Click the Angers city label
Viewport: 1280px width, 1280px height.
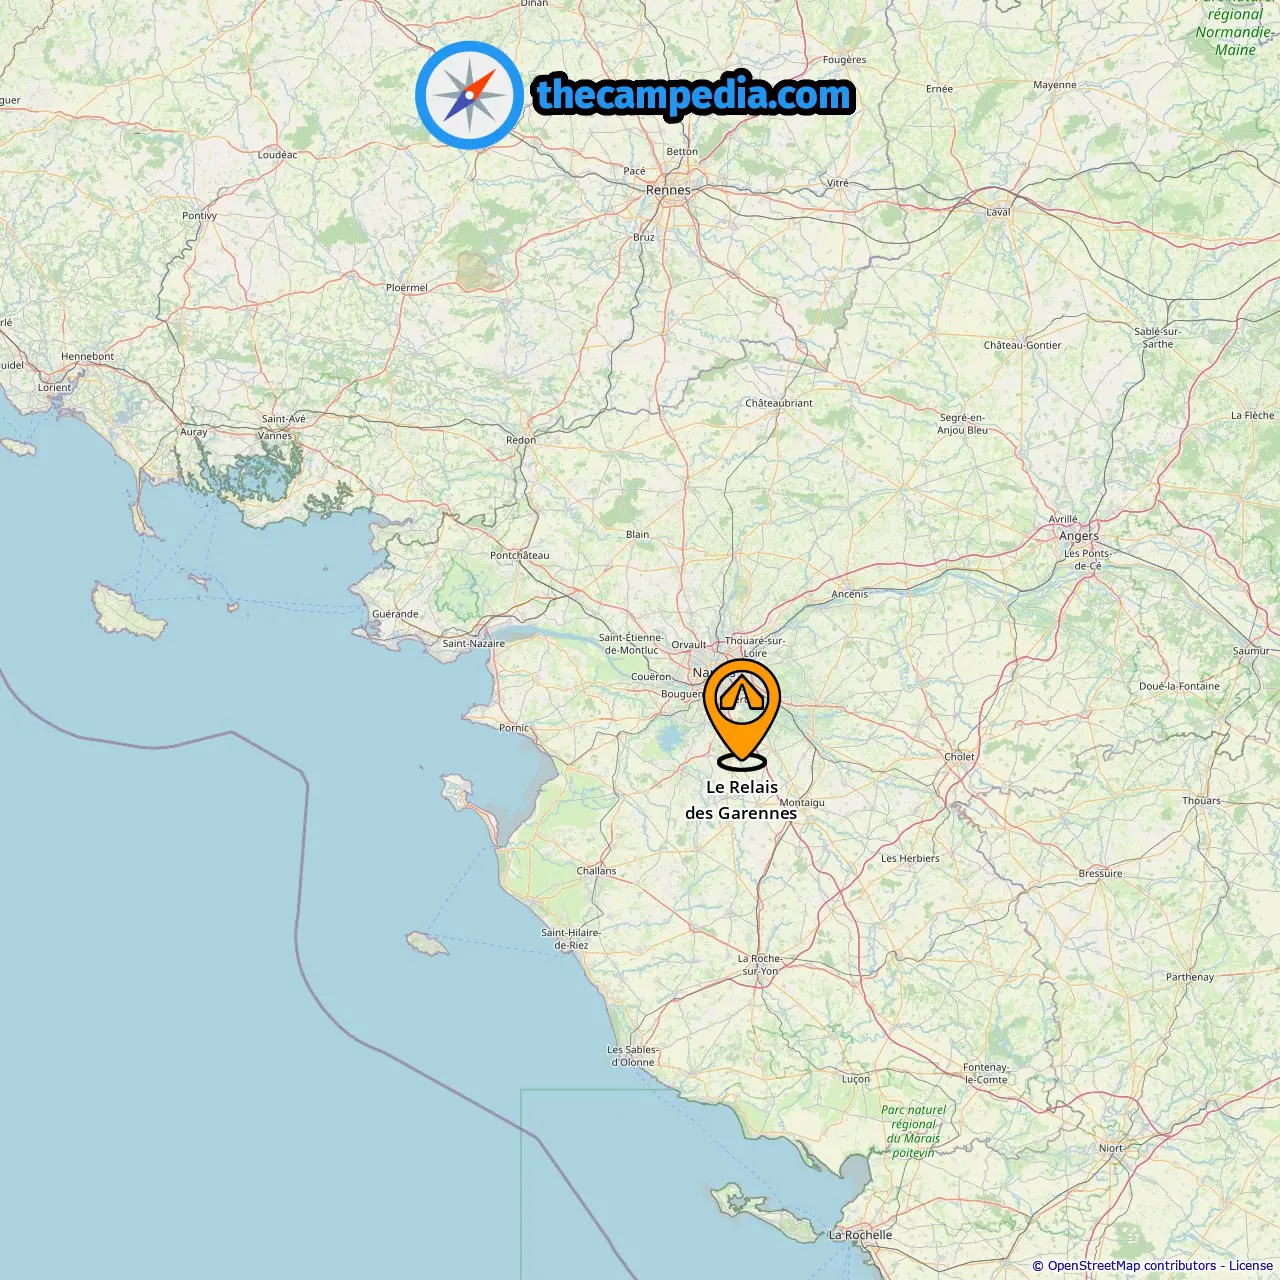tap(1079, 536)
